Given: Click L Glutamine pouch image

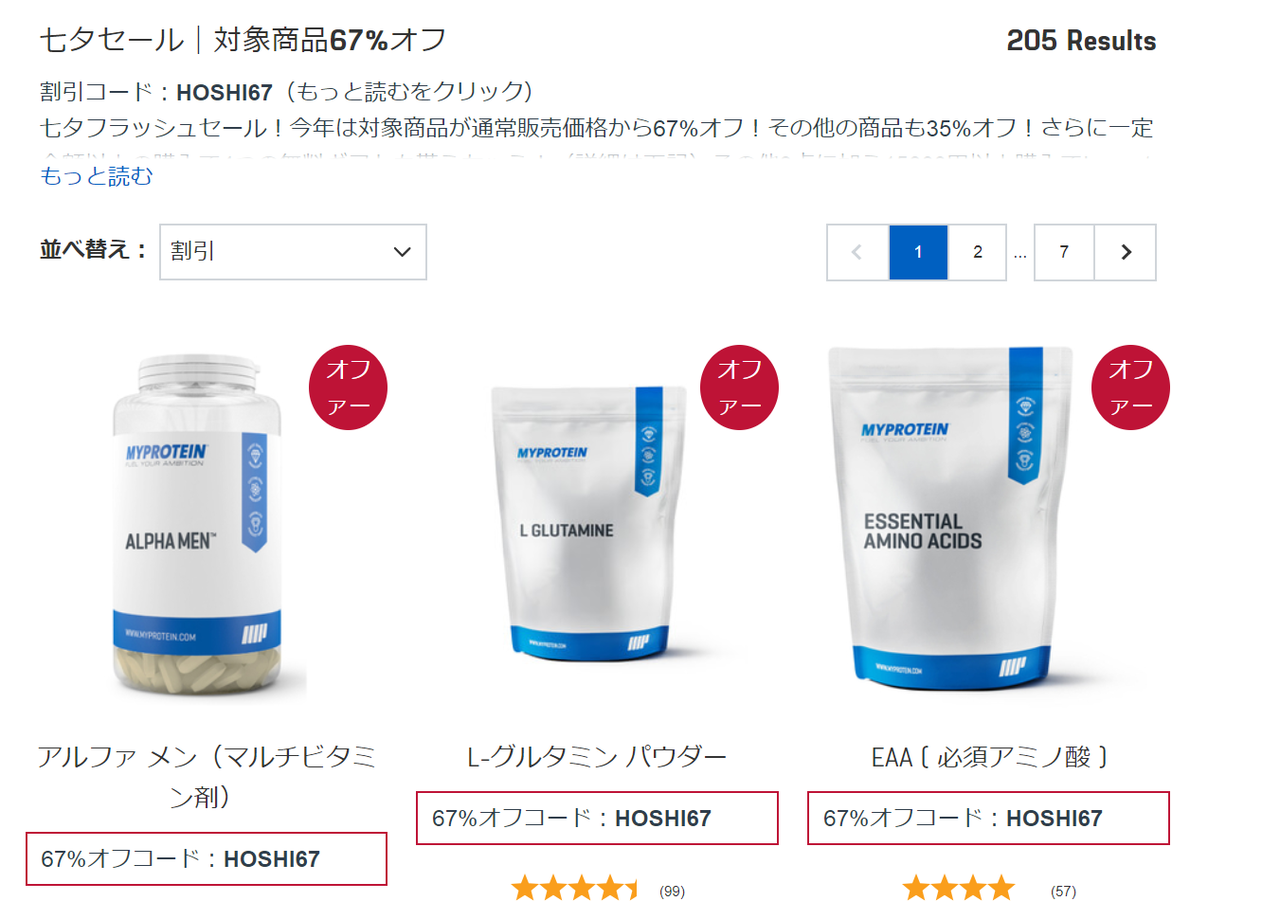Looking at the screenshot, I should pos(590,522).
